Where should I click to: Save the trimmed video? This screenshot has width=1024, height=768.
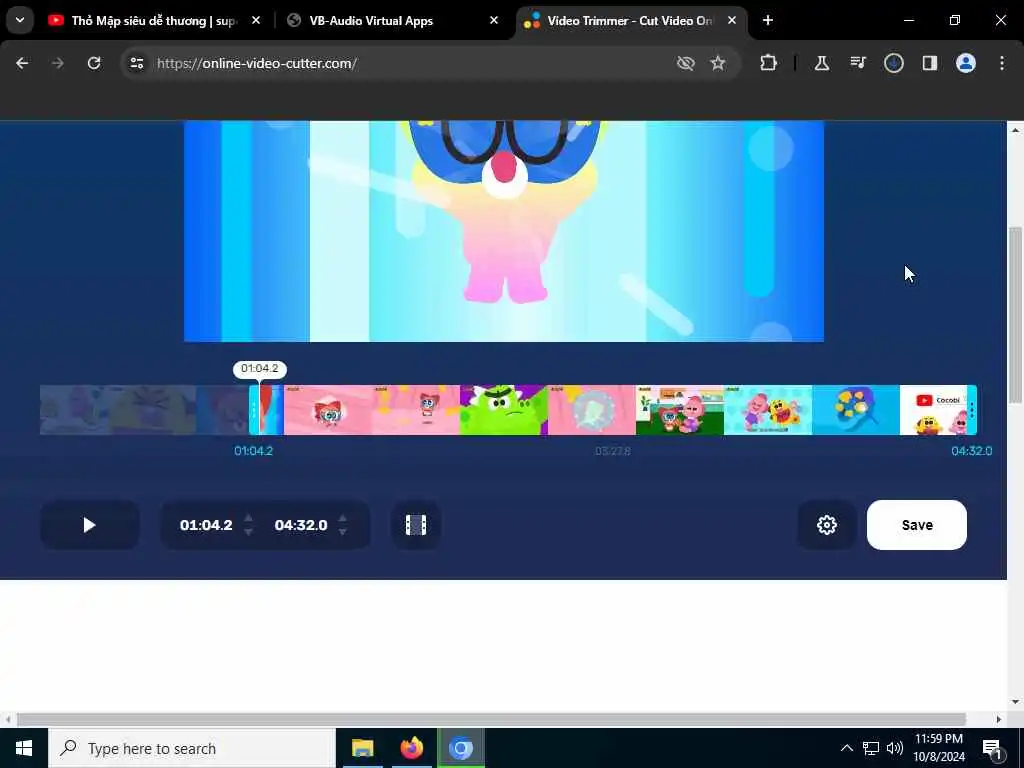pyautogui.click(x=917, y=525)
